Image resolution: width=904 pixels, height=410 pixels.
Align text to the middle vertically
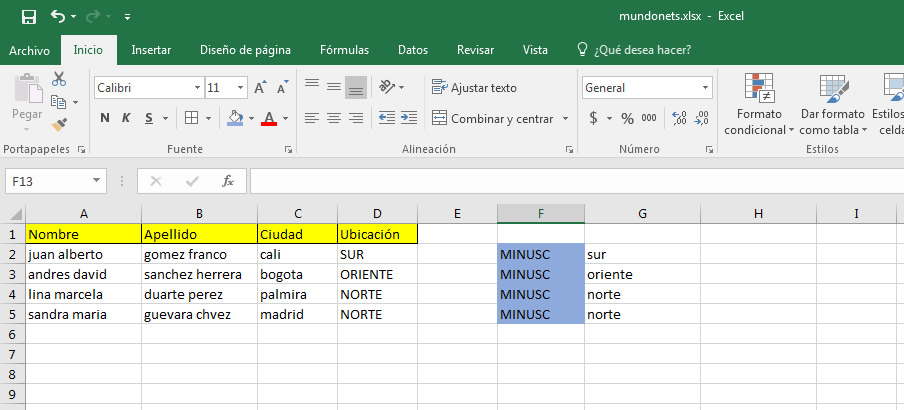point(334,87)
